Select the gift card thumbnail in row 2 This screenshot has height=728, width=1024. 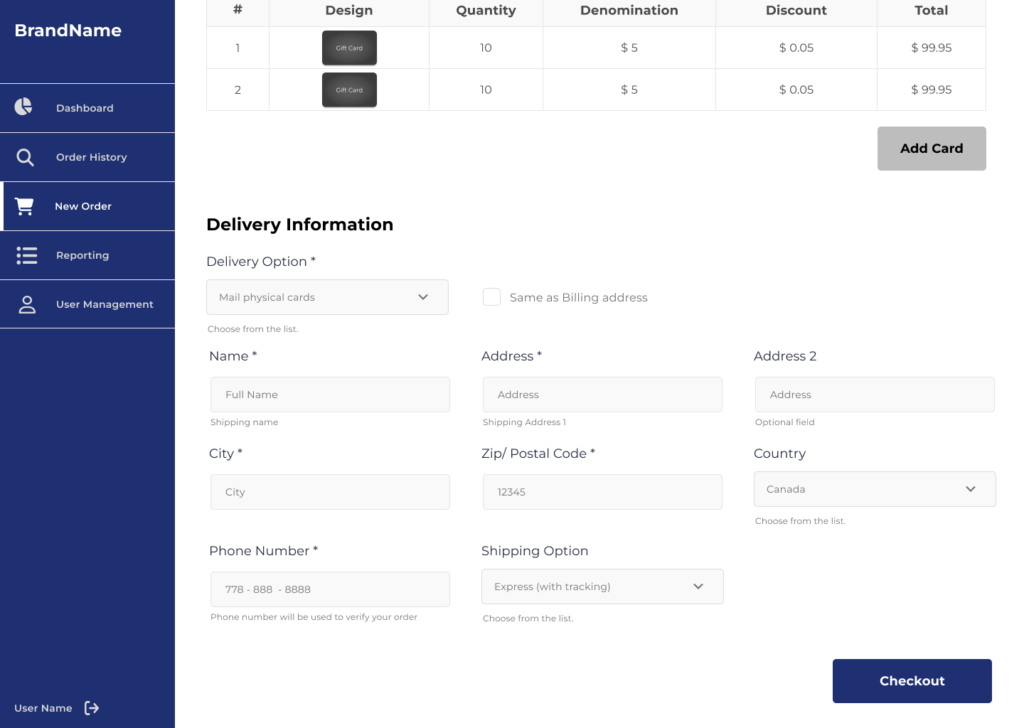[349, 90]
